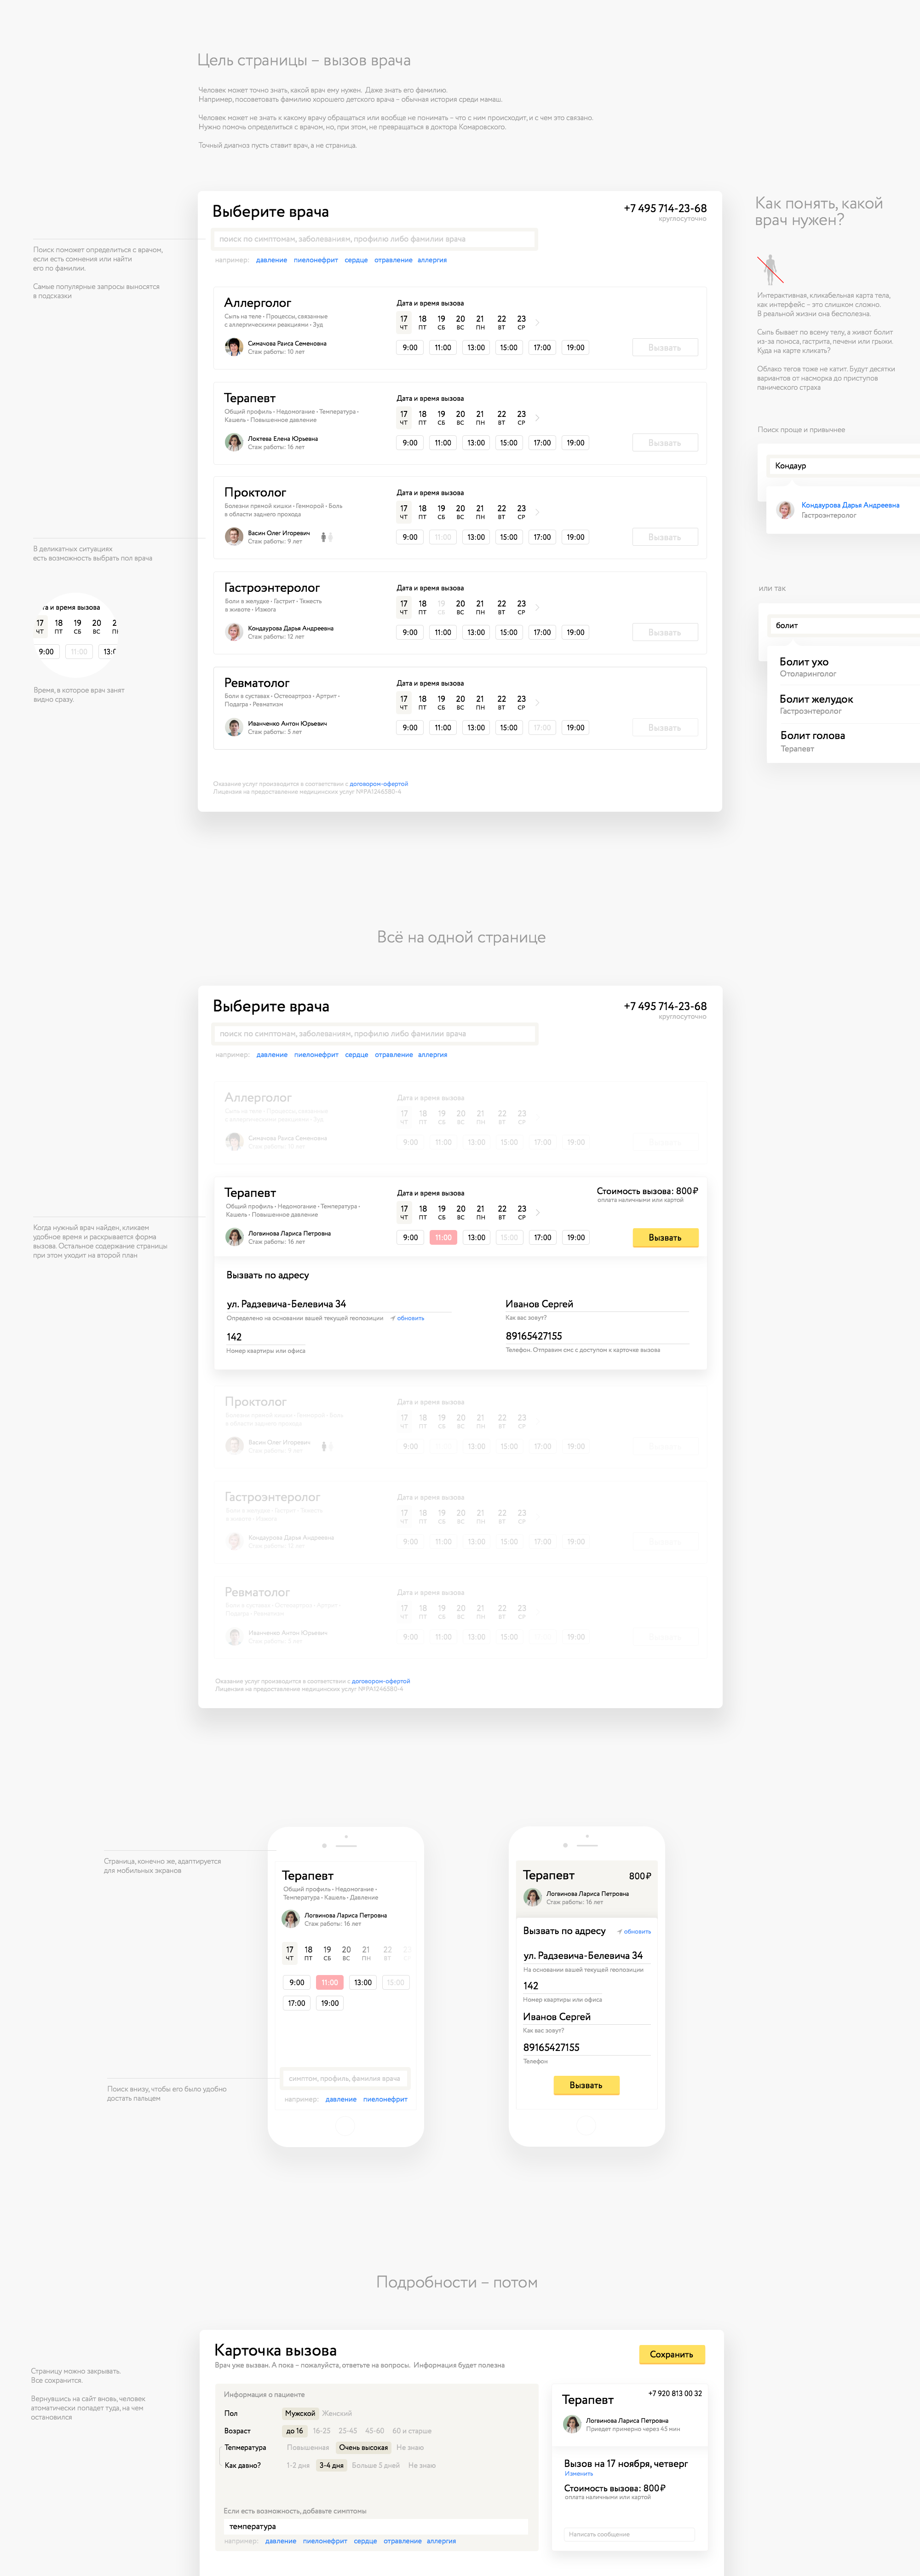Click gastroenterologist Кондаурова's avatar in search suggestion
Viewport: 920px width, 2576px height.
tap(785, 510)
